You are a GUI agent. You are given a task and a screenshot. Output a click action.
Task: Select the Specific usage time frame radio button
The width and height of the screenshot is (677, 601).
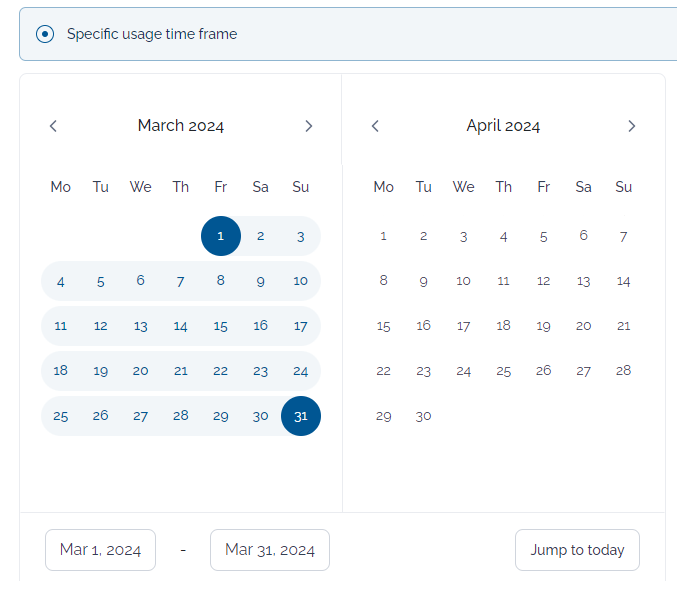click(x=45, y=34)
